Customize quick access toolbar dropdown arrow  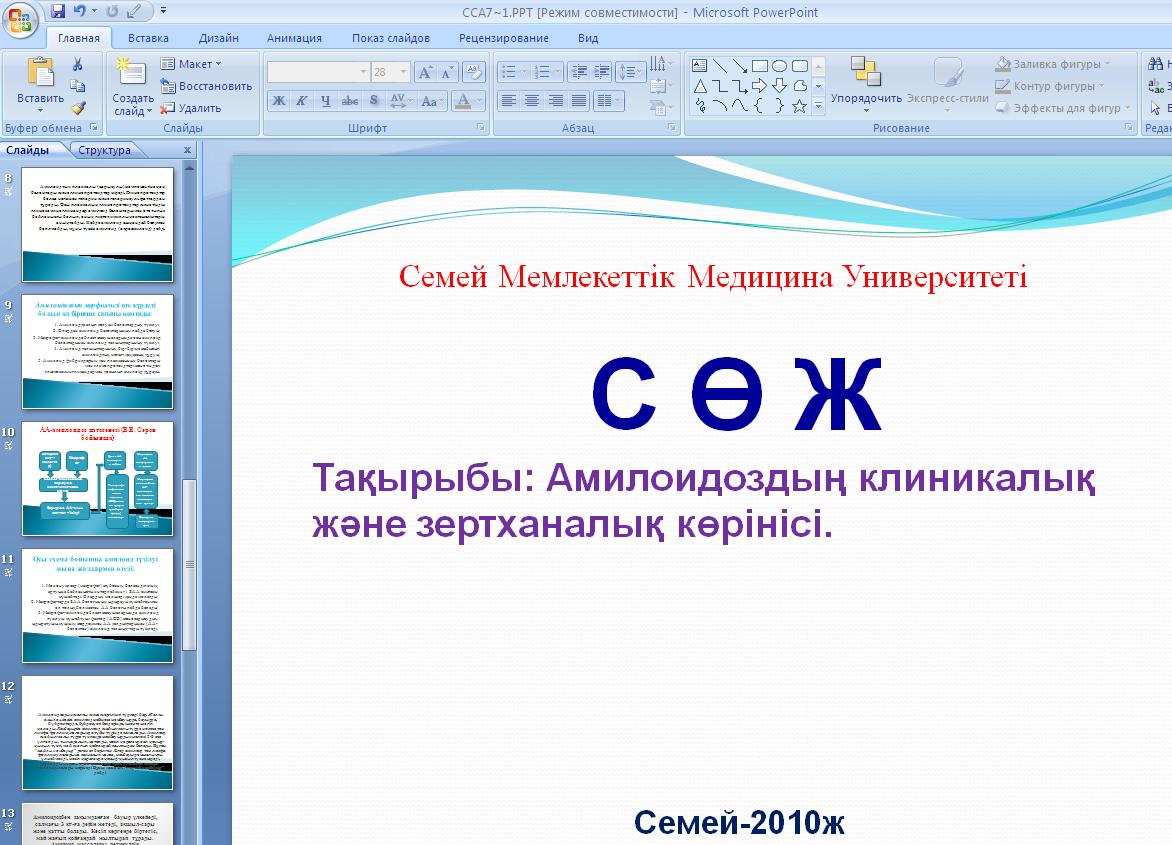[164, 10]
